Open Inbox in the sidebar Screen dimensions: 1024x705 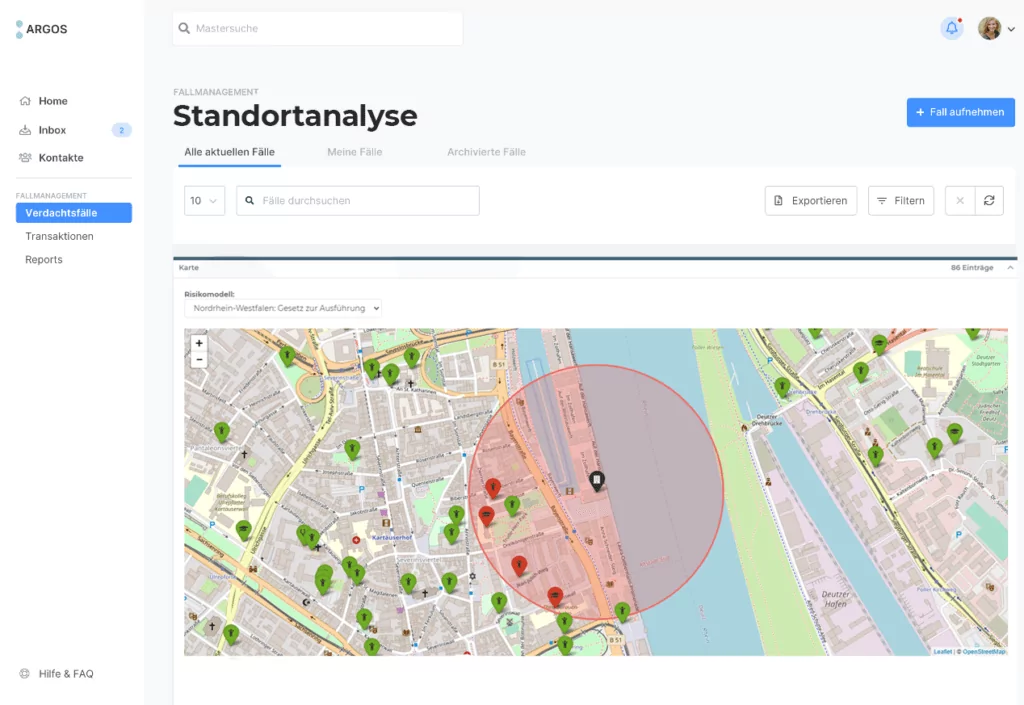(x=52, y=130)
